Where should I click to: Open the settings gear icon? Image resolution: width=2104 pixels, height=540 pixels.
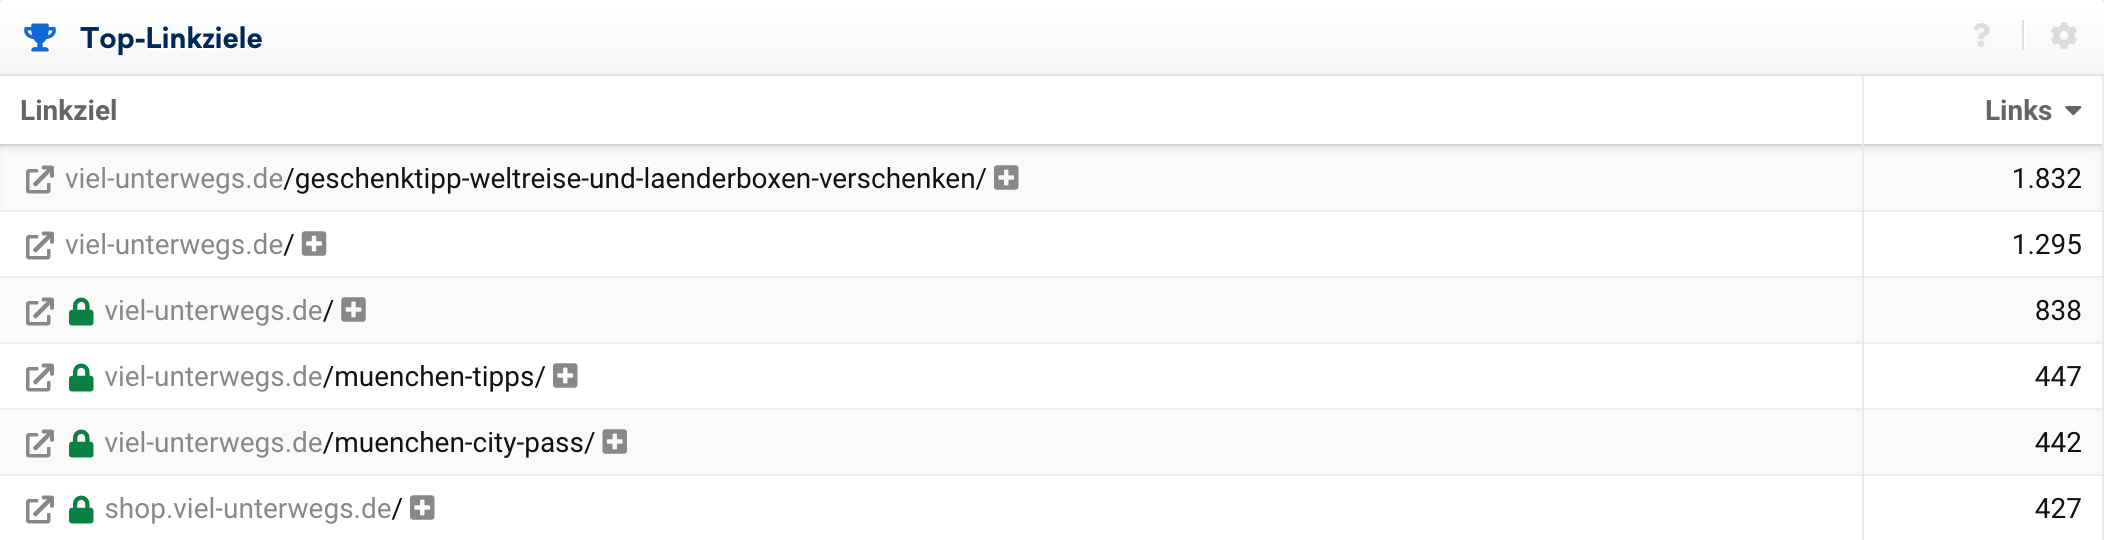coord(2063,37)
